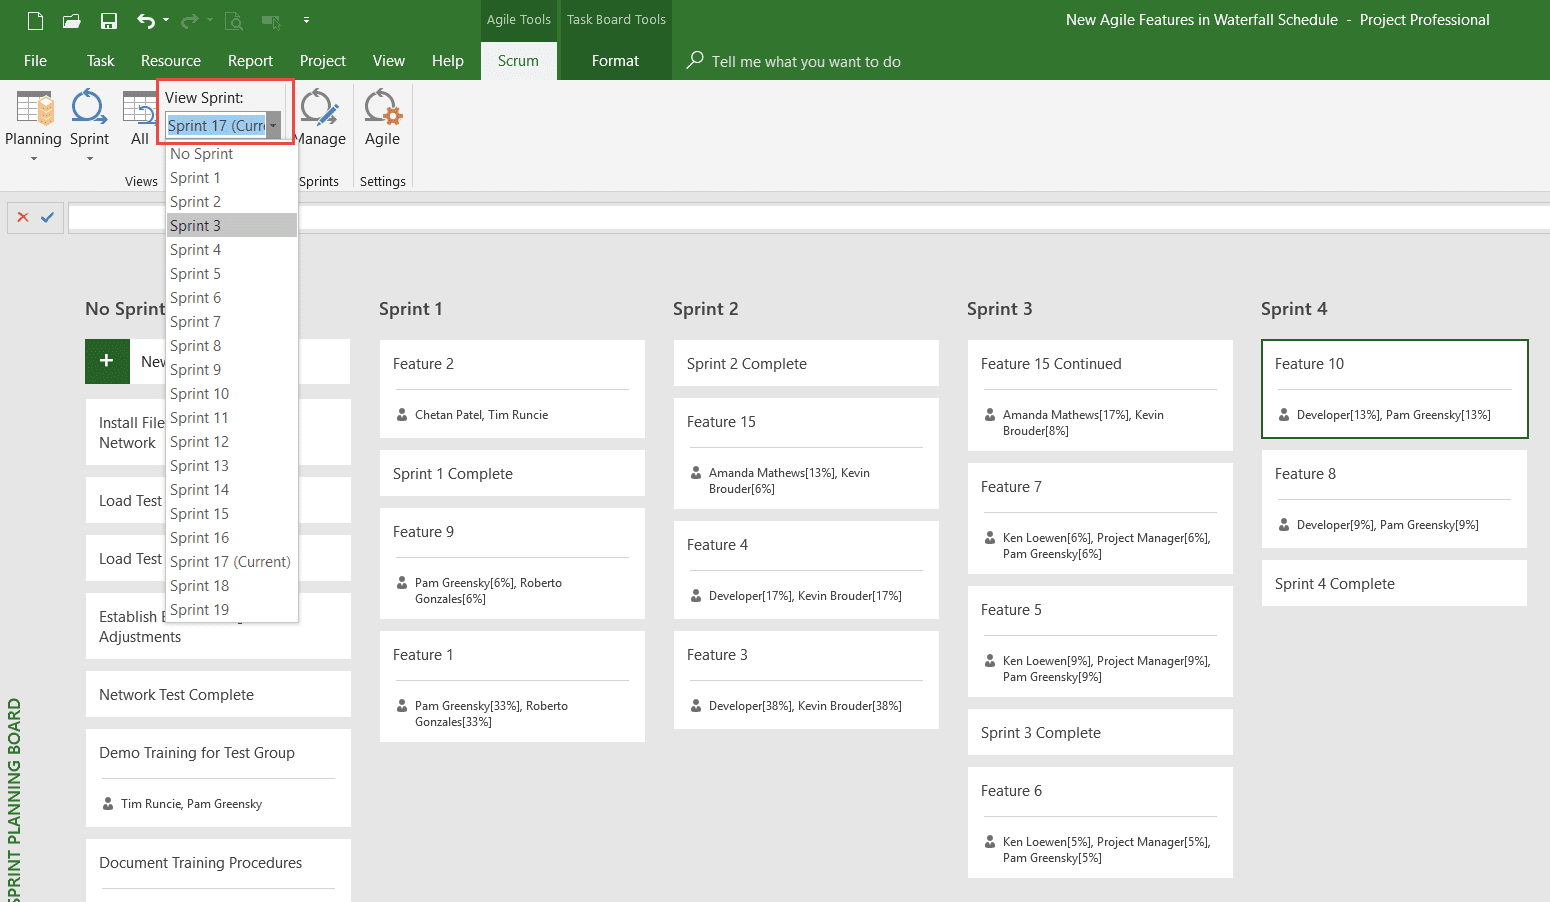
Task: Undo the last action
Action: tap(146, 20)
